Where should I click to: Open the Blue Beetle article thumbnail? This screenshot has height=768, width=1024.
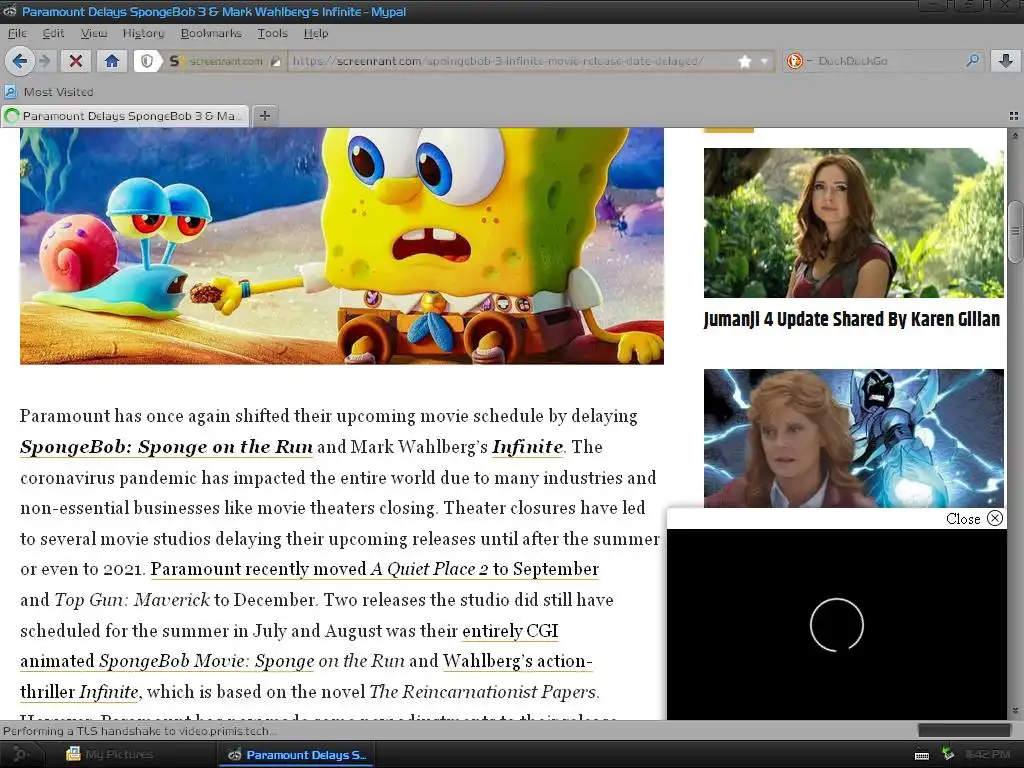point(854,438)
